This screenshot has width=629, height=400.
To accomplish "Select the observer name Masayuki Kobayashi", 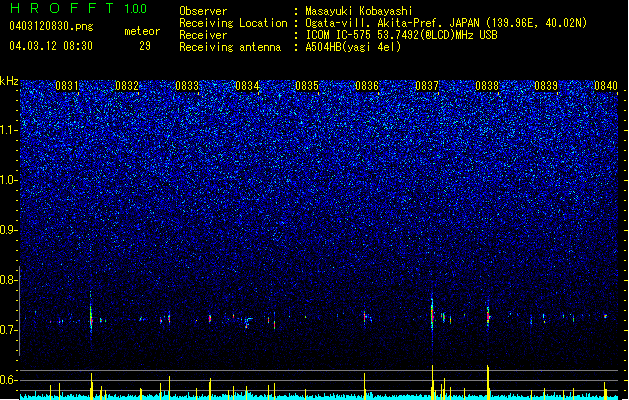I will click(359, 11).
